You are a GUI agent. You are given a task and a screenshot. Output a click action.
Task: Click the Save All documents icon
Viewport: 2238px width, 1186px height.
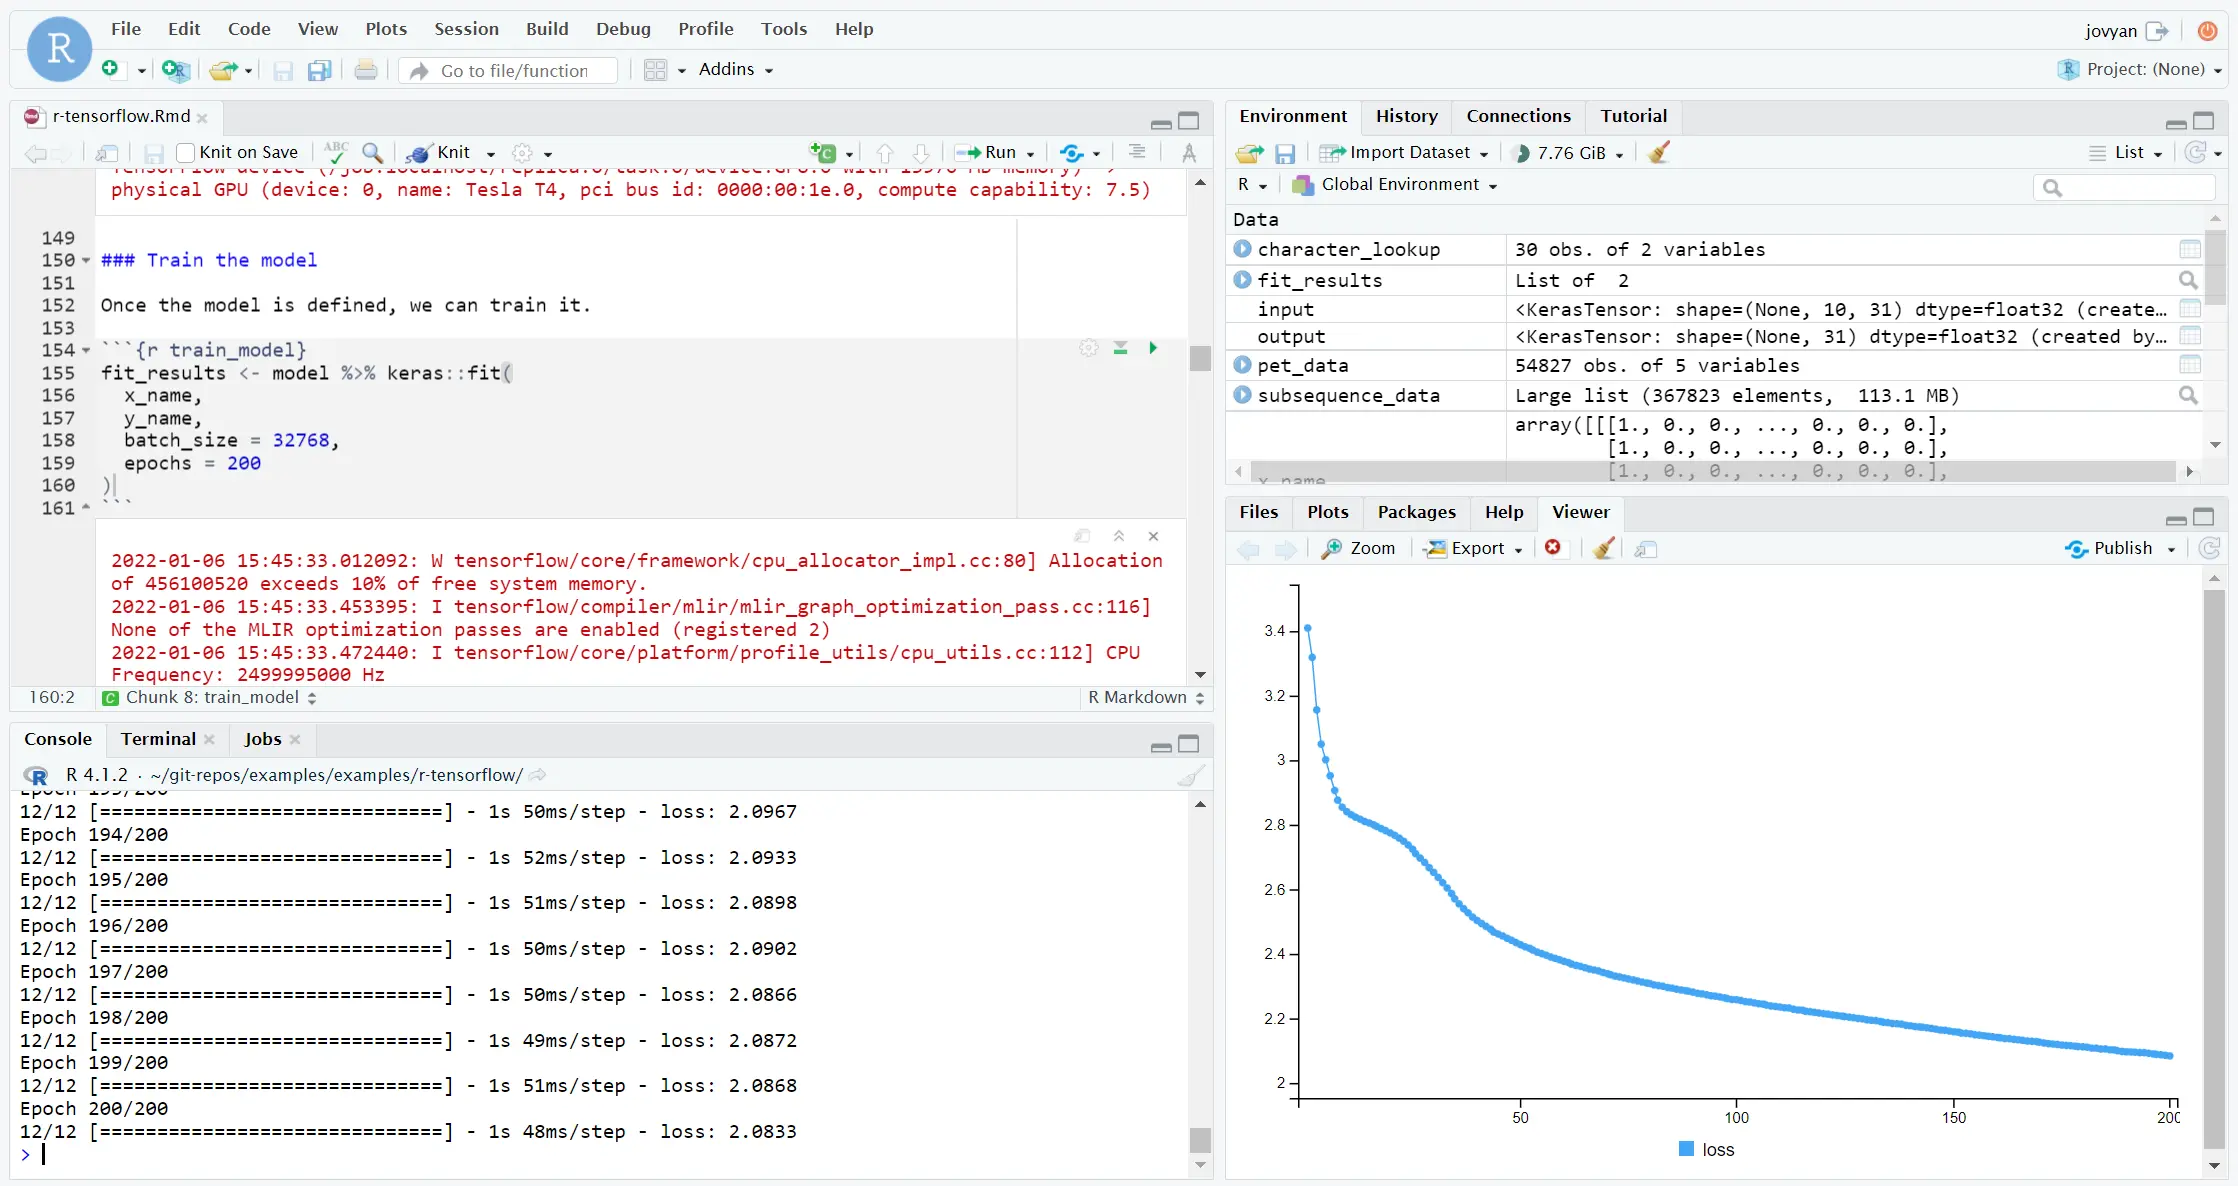(x=320, y=70)
